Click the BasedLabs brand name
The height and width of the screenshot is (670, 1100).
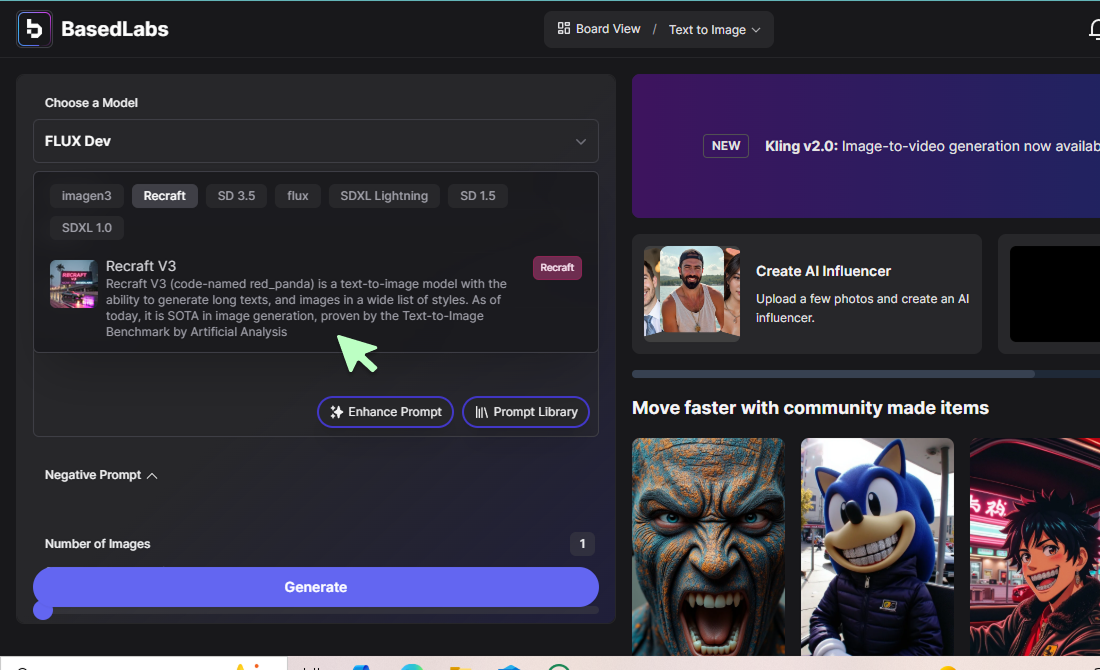point(115,29)
